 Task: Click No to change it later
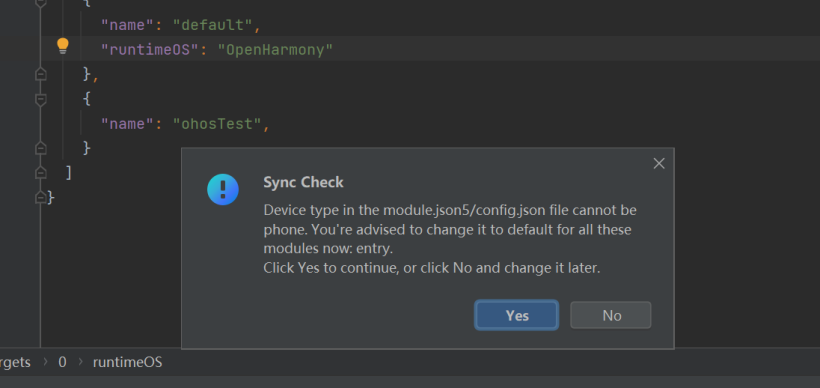611,315
